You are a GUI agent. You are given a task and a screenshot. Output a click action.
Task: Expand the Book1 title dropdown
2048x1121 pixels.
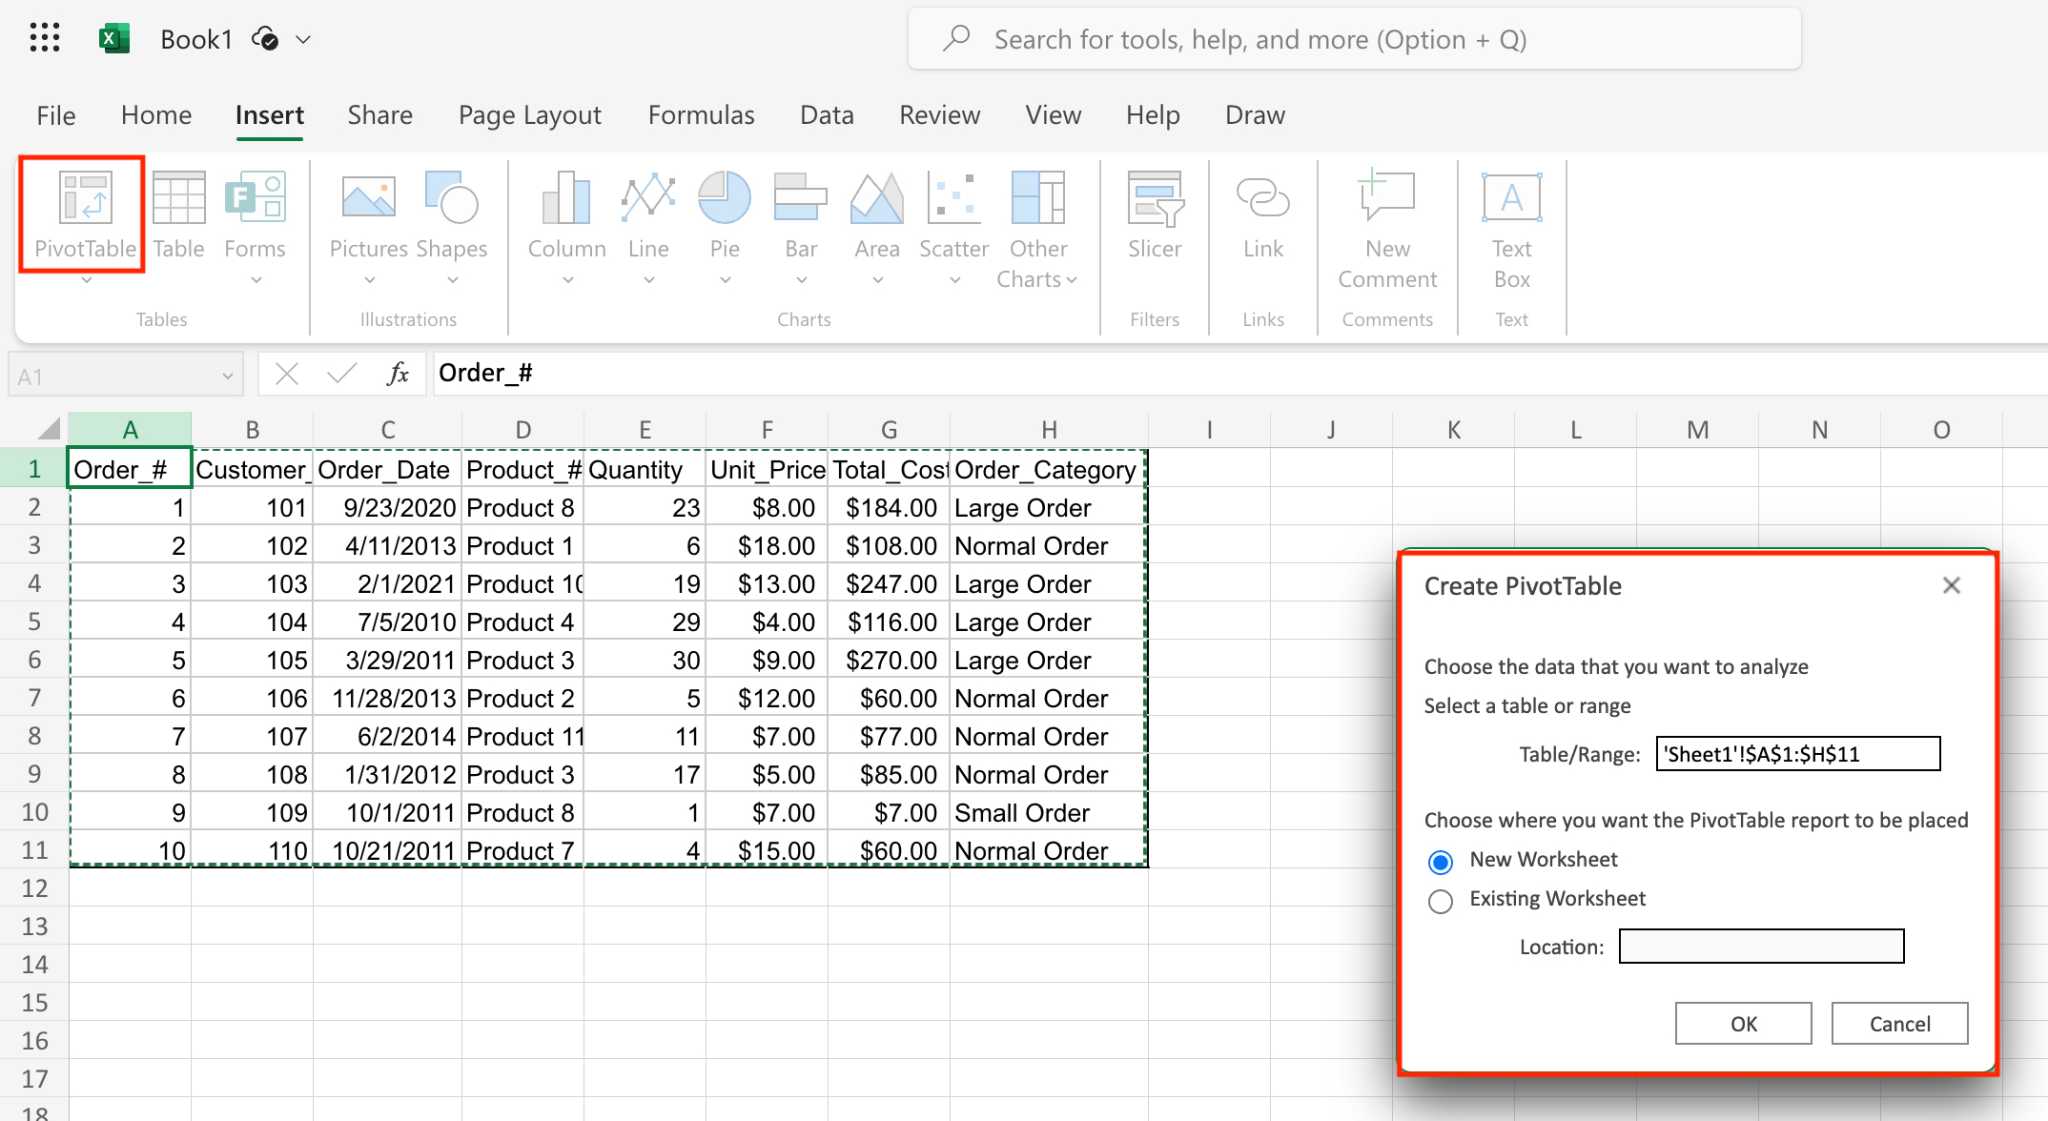(x=302, y=38)
